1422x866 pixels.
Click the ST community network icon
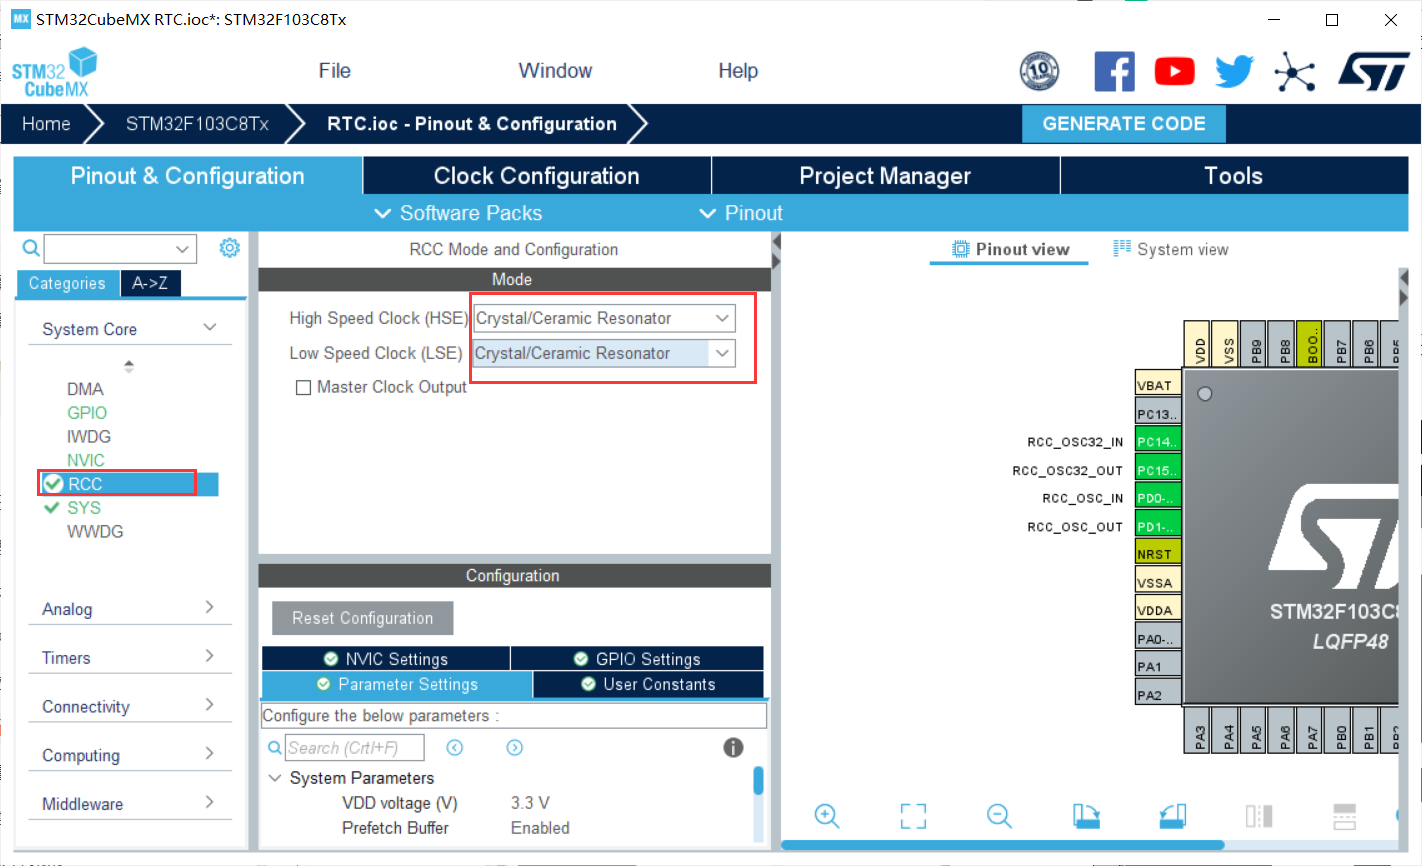pyautogui.click(x=1294, y=71)
